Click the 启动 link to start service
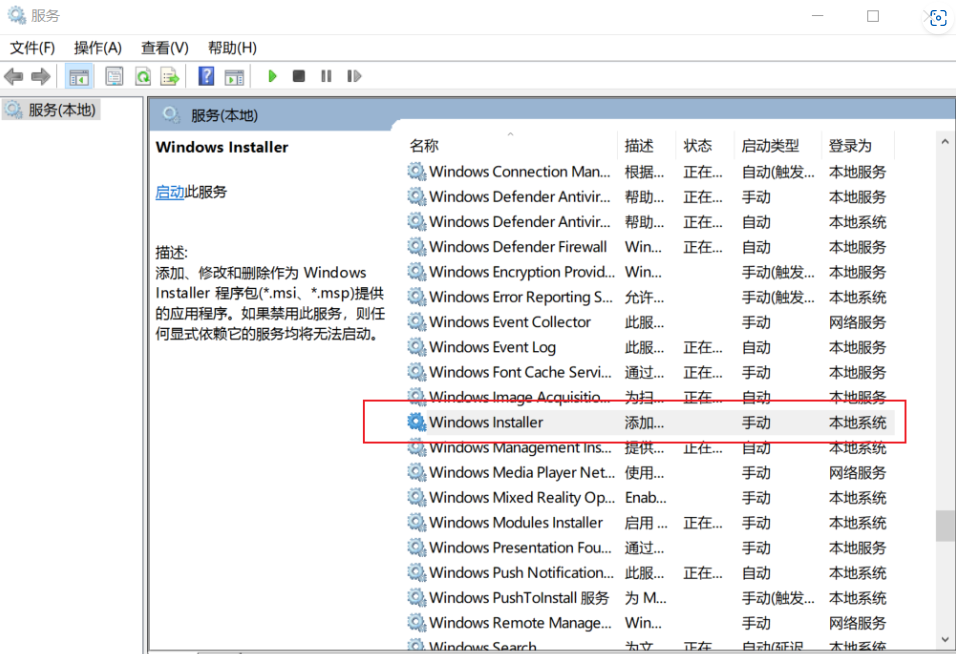This screenshot has width=956, height=654. [169, 192]
